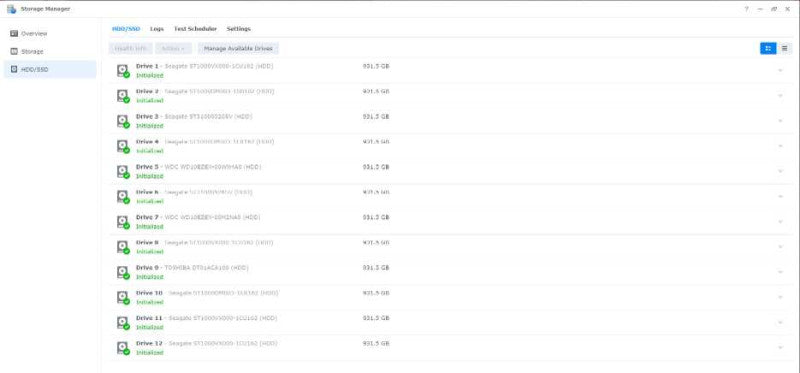The width and height of the screenshot is (800, 373).
Task: Switch to the Logs tab
Action: (157, 29)
